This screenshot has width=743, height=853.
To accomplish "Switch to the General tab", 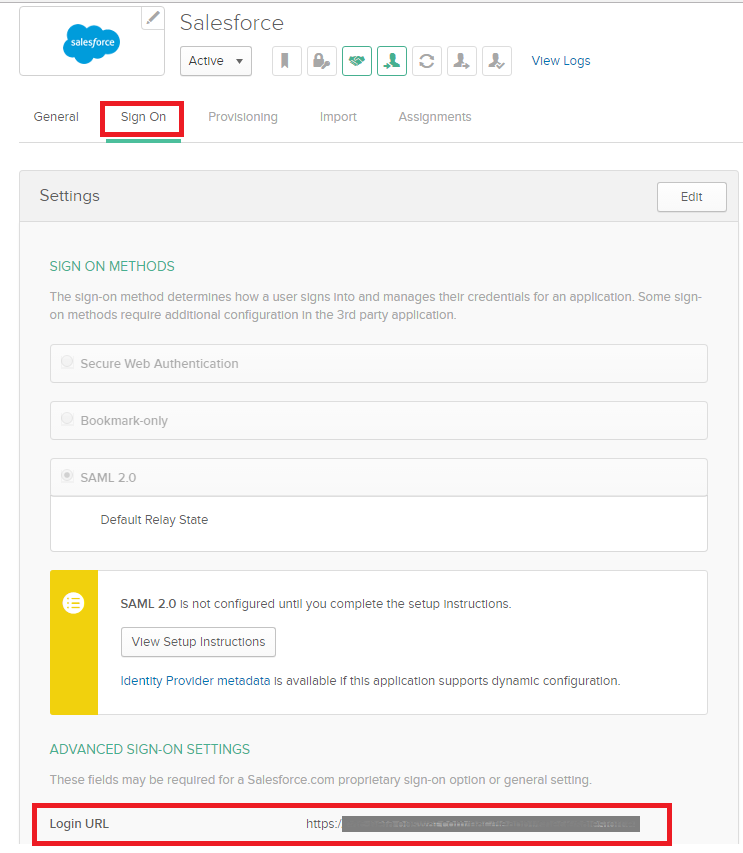I will click(56, 117).
